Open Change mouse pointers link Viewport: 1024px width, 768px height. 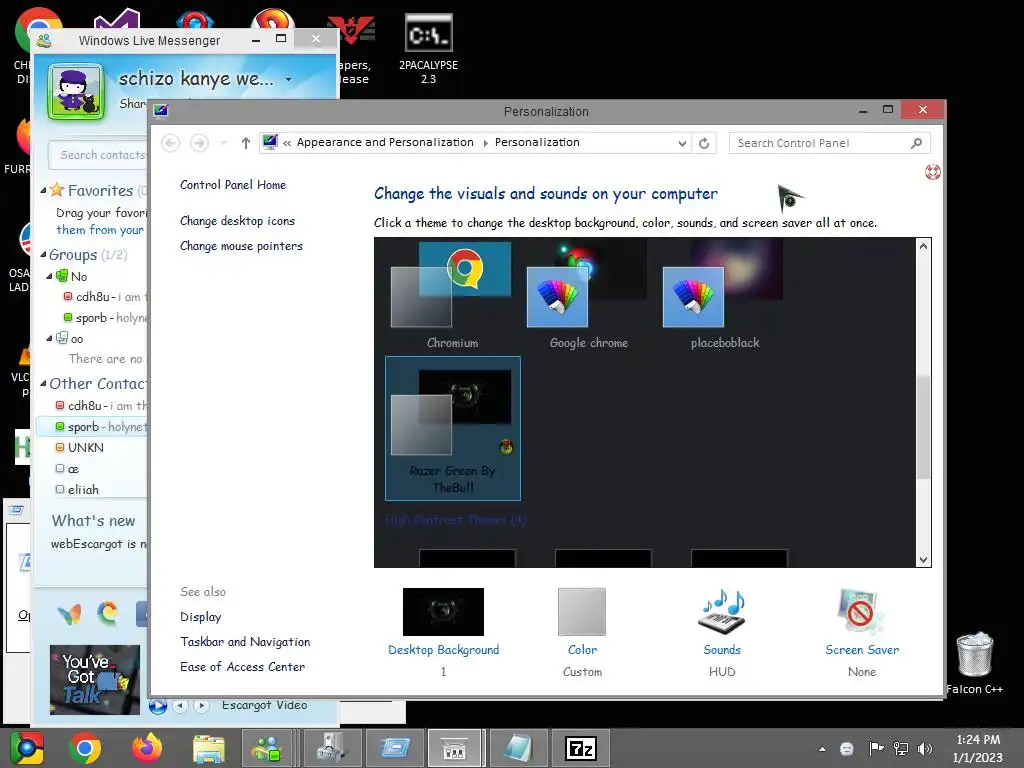pyautogui.click(x=241, y=246)
